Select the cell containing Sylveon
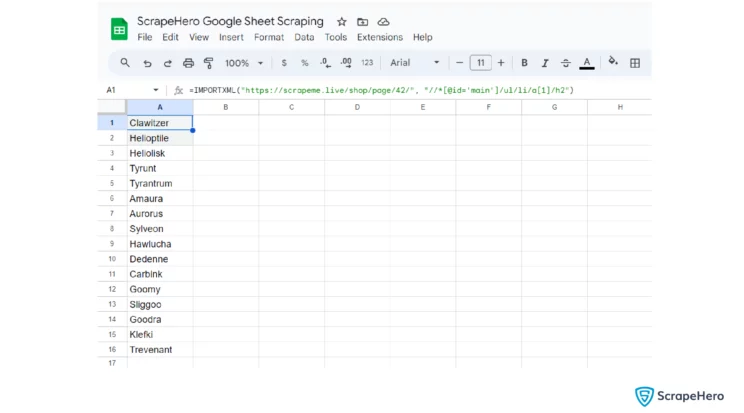The width and height of the screenshot is (744, 413). (160, 229)
